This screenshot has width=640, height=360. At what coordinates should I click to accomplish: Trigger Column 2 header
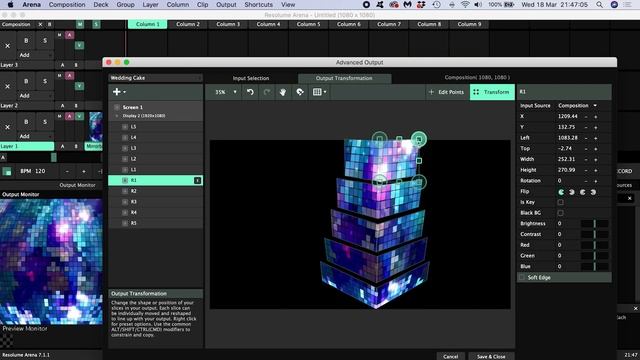tap(188, 24)
